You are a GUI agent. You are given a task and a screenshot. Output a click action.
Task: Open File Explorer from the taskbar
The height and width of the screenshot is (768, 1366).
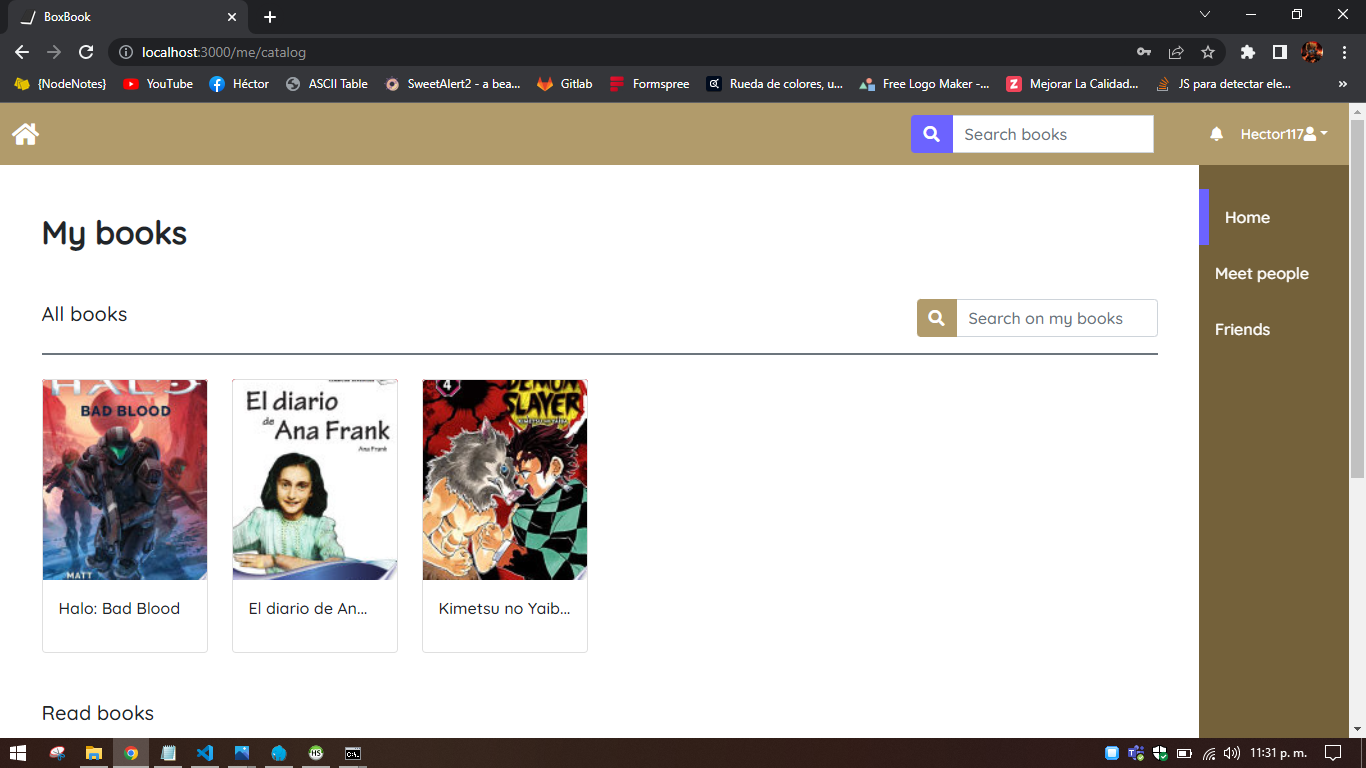(x=93, y=753)
